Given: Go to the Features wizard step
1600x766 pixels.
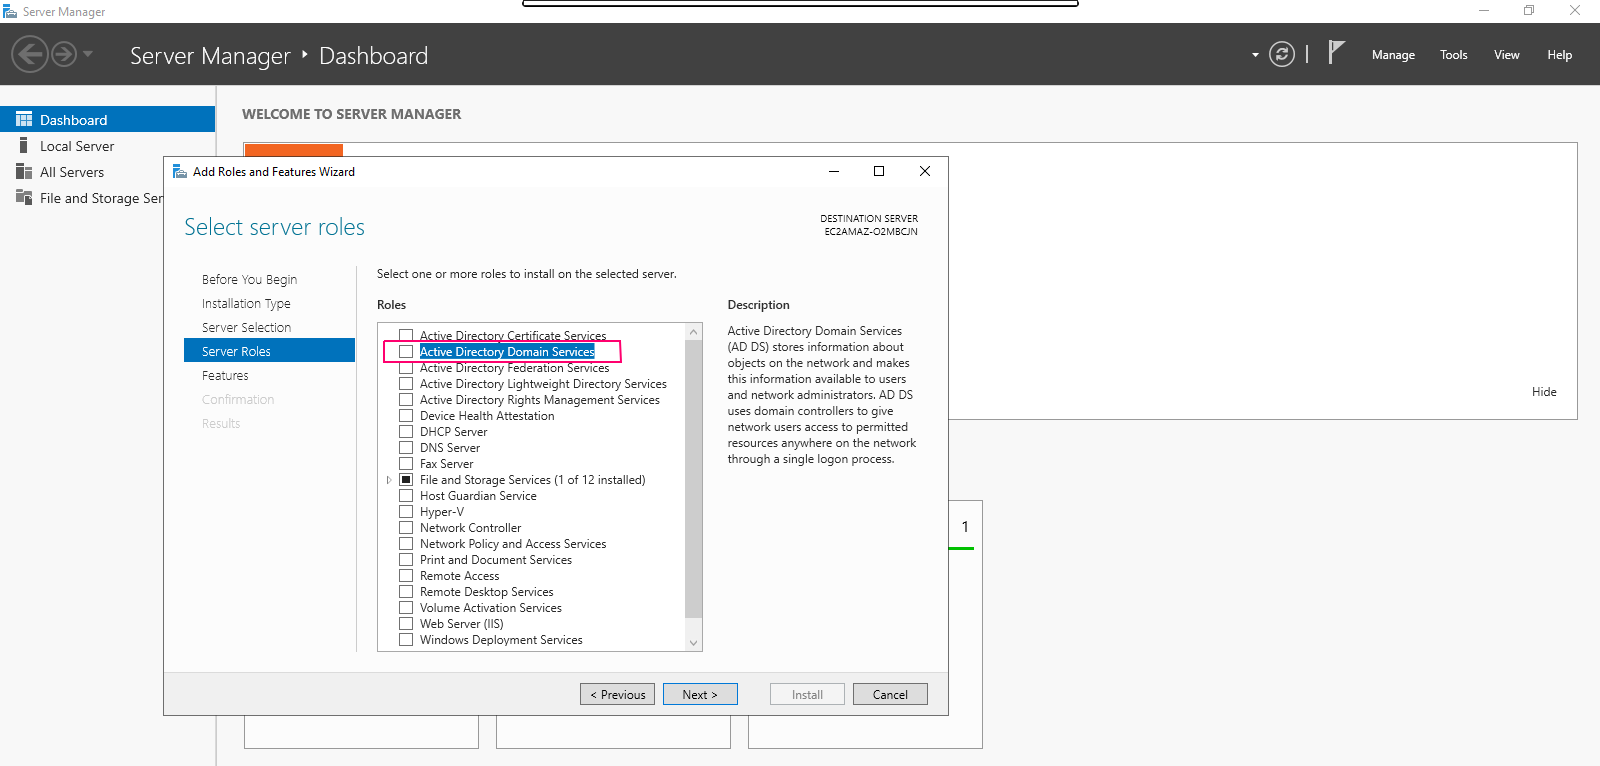Looking at the screenshot, I should 225,375.
